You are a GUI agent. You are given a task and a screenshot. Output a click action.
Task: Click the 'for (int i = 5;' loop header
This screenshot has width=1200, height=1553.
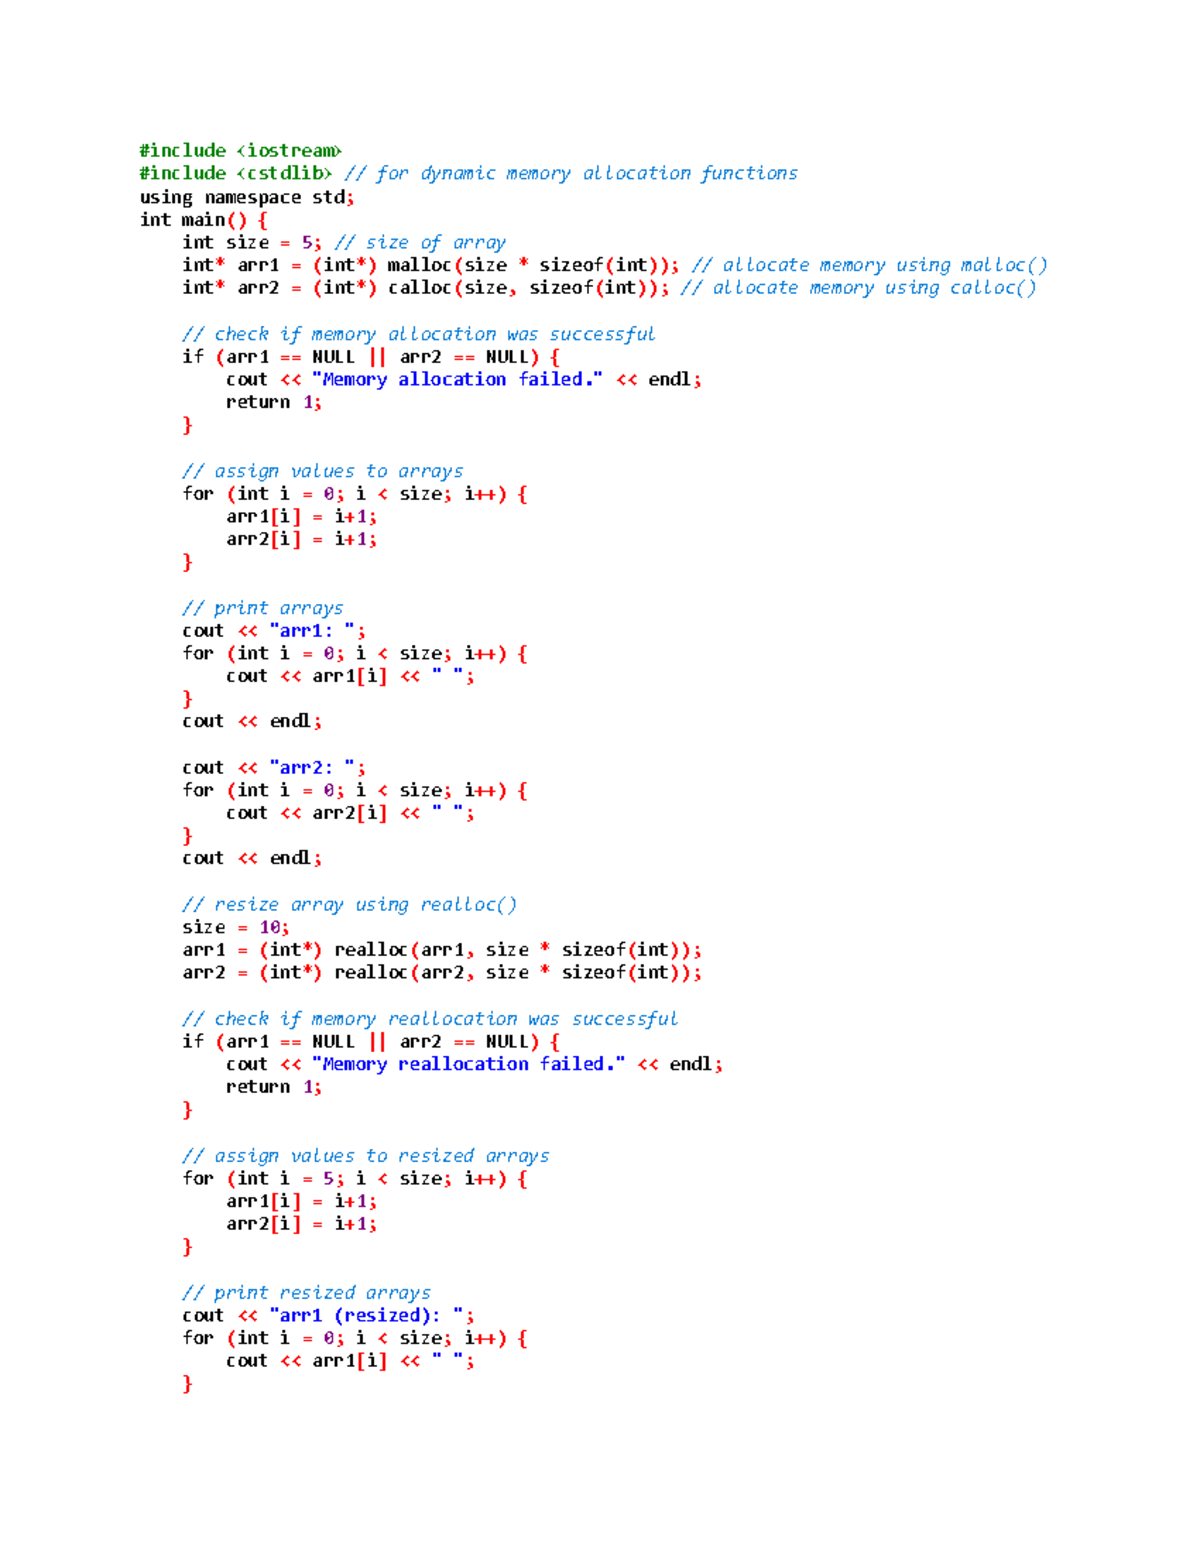pos(355,1178)
